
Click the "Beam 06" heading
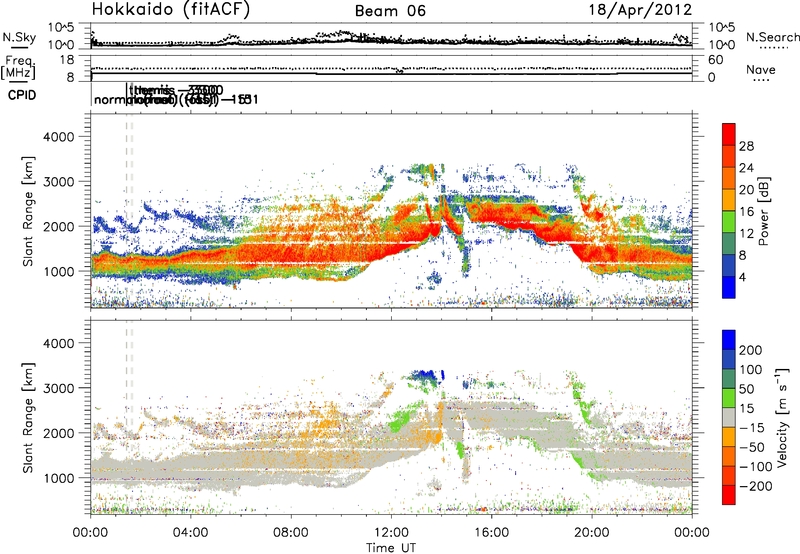click(390, 11)
